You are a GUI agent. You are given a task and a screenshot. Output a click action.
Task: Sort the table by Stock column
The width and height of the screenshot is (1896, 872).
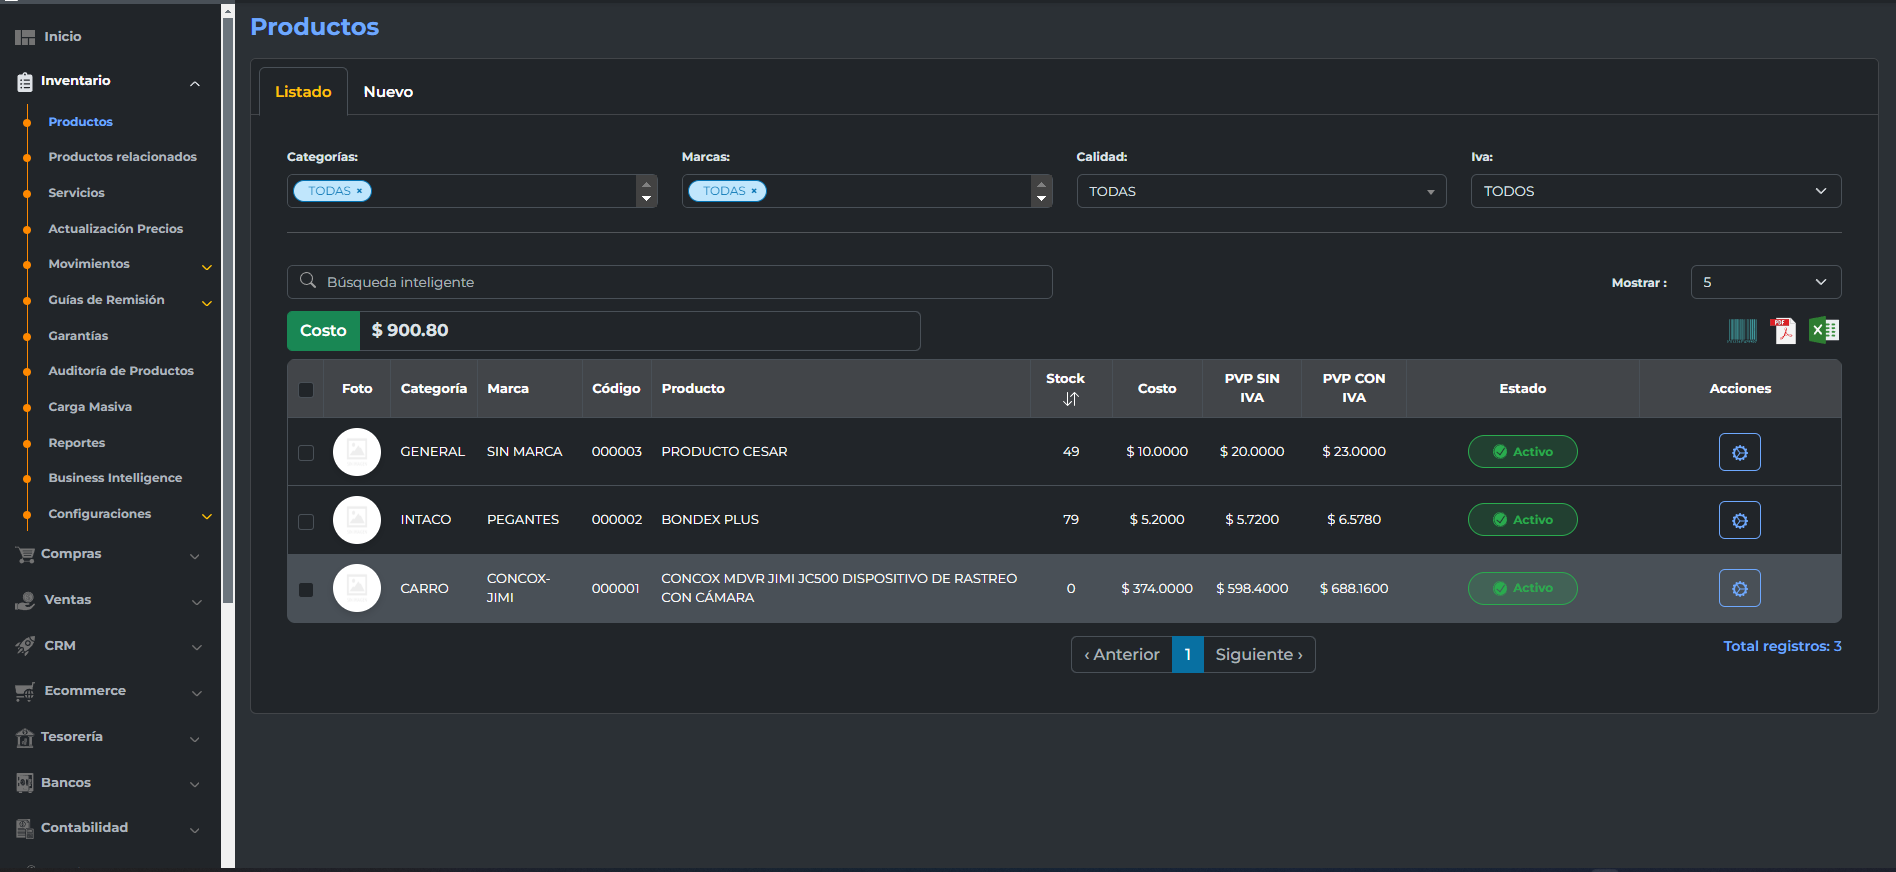pyautogui.click(x=1070, y=399)
